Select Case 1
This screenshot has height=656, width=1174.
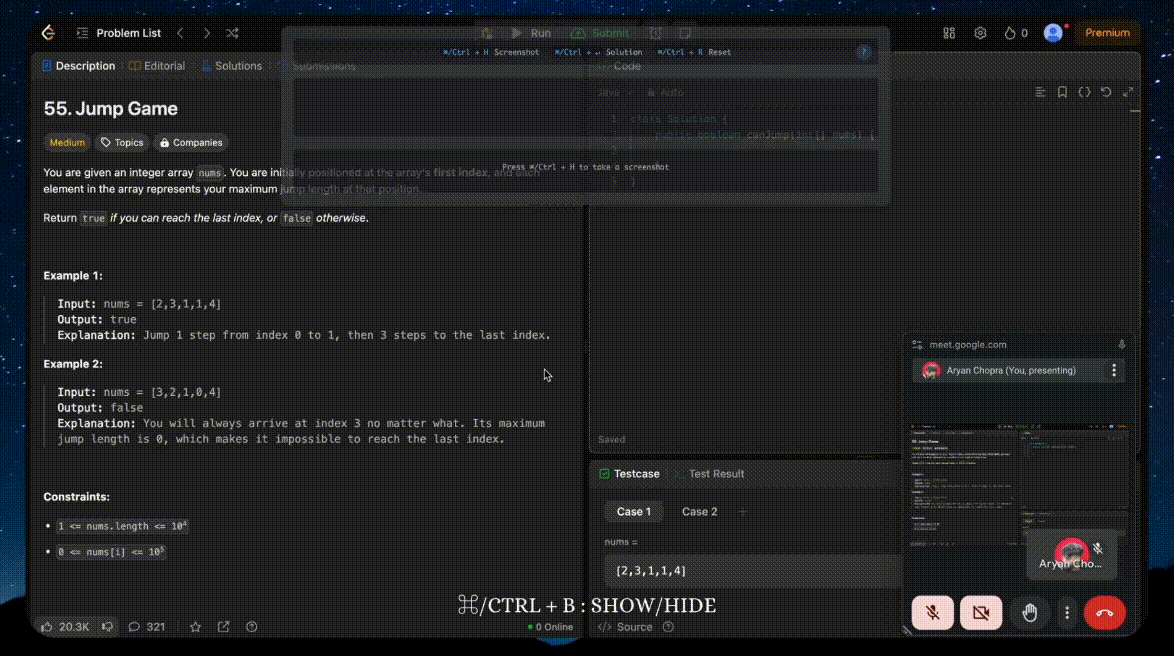tap(633, 511)
